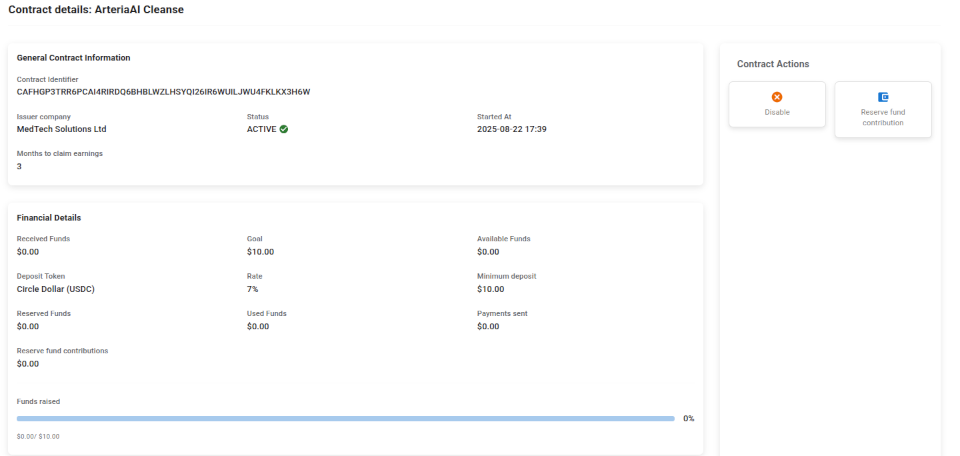Click the Minimum deposit $10.00 value
The height and width of the screenshot is (456, 960).
490,289
